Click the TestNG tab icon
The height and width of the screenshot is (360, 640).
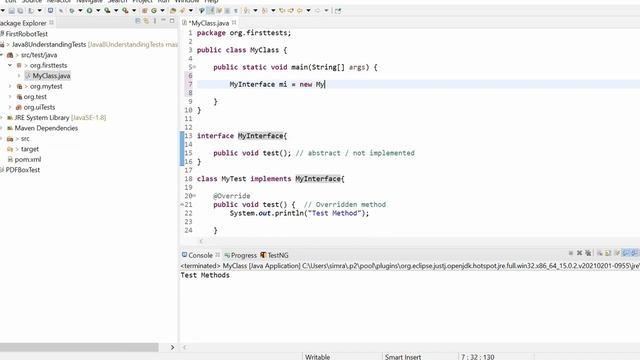click(x=263, y=255)
